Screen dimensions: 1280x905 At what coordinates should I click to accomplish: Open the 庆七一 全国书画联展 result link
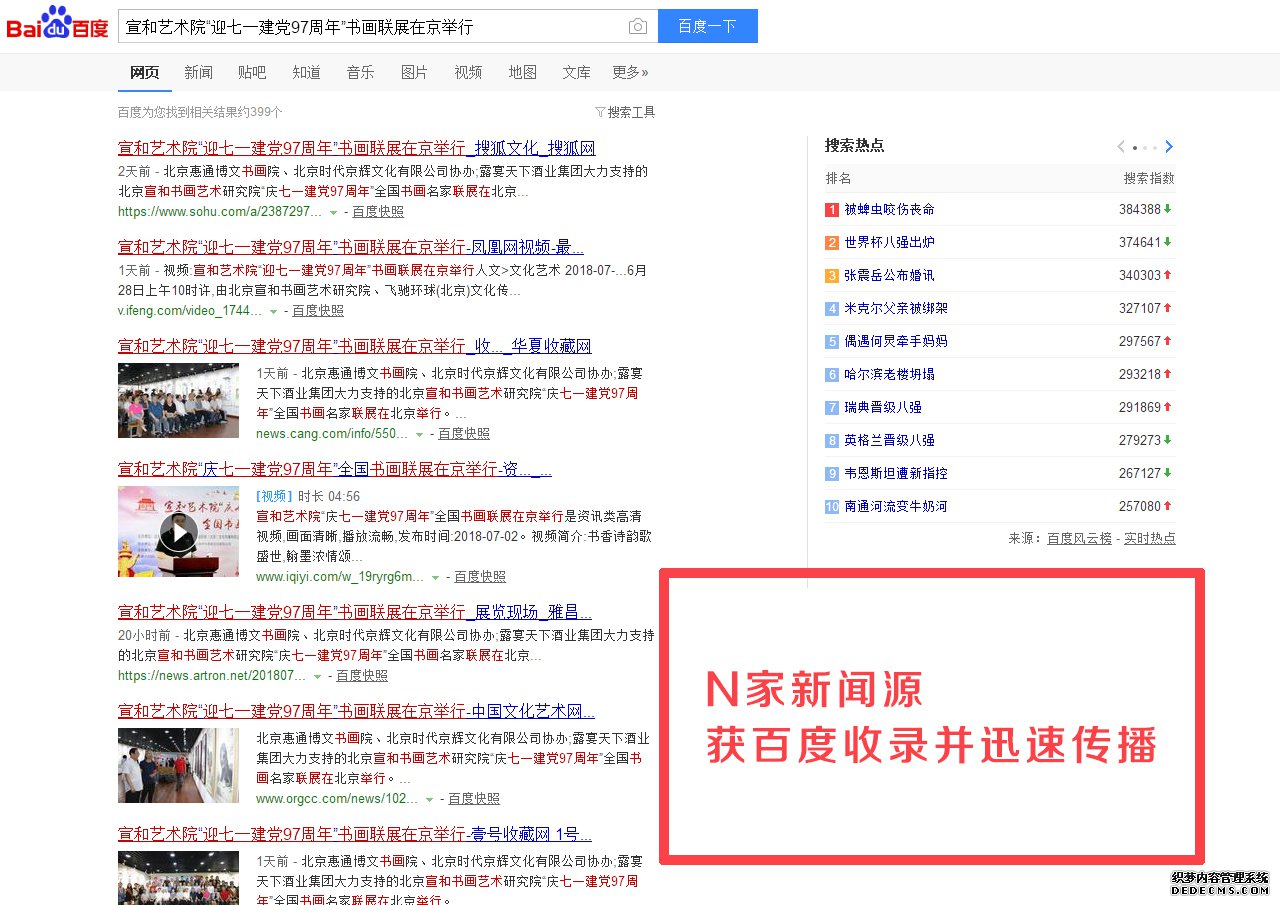click(x=334, y=469)
